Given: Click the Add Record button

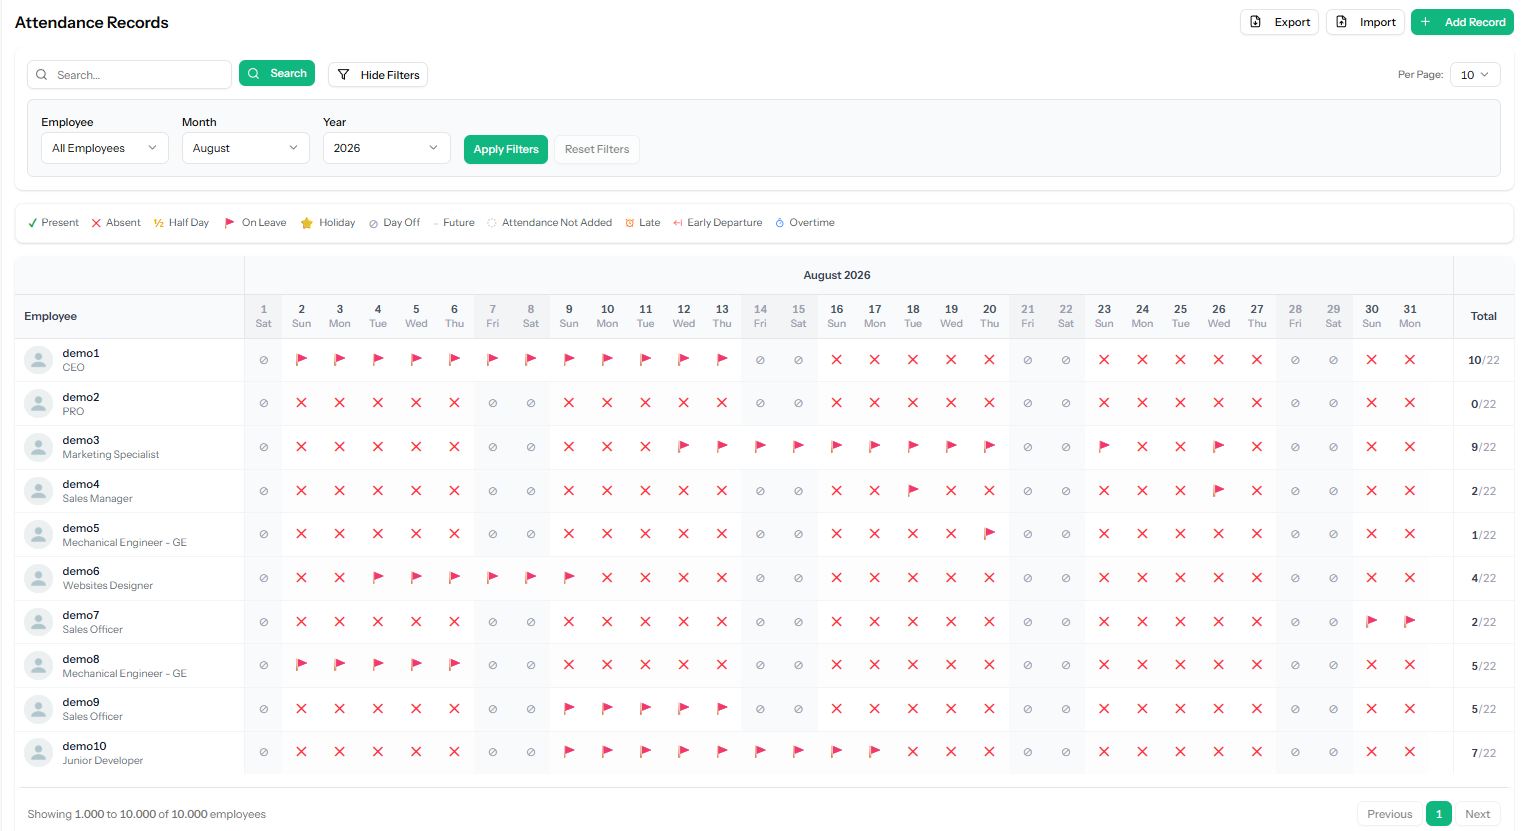Looking at the screenshot, I should [1462, 22].
